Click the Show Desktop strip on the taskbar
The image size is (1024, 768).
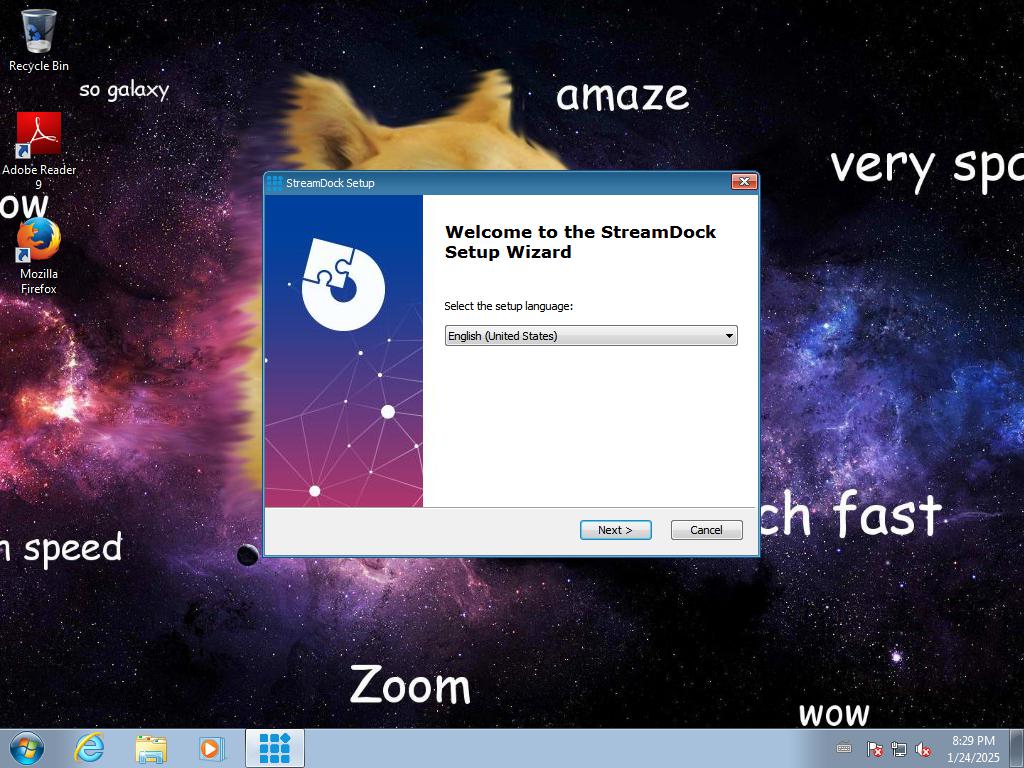pyautogui.click(x=1017, y=748)
